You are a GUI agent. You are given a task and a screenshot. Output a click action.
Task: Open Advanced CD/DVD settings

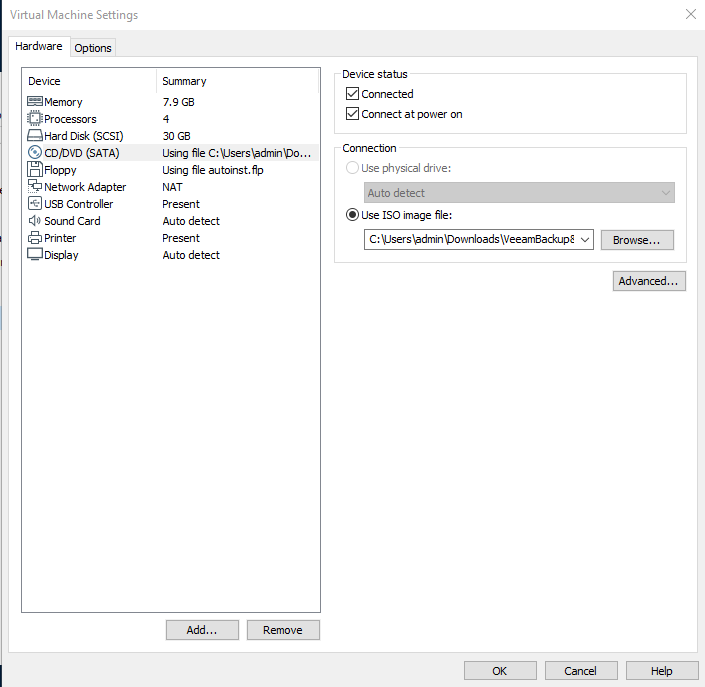pyautogui.click(x=649, y=281)
